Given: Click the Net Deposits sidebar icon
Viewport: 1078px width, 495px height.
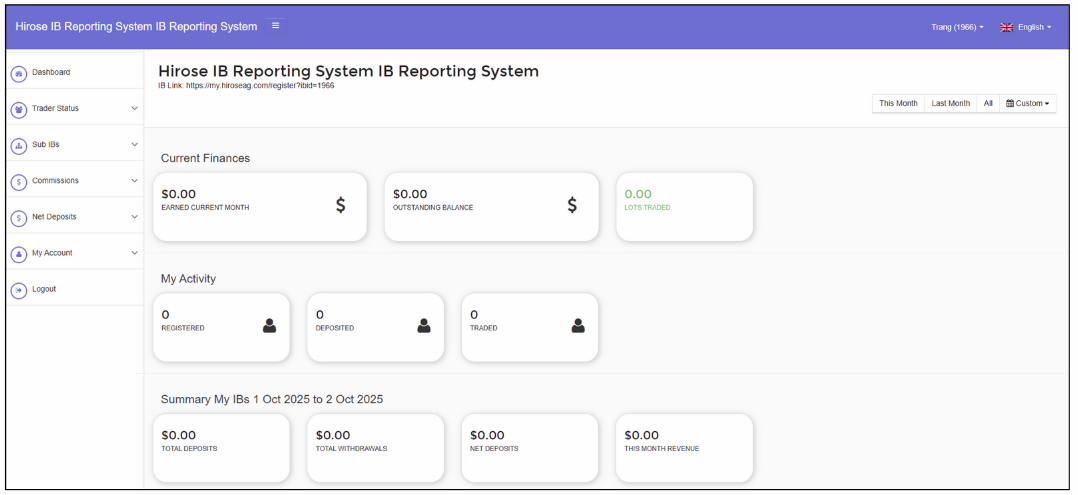Looking at the screenshot, I should (18, 217).
